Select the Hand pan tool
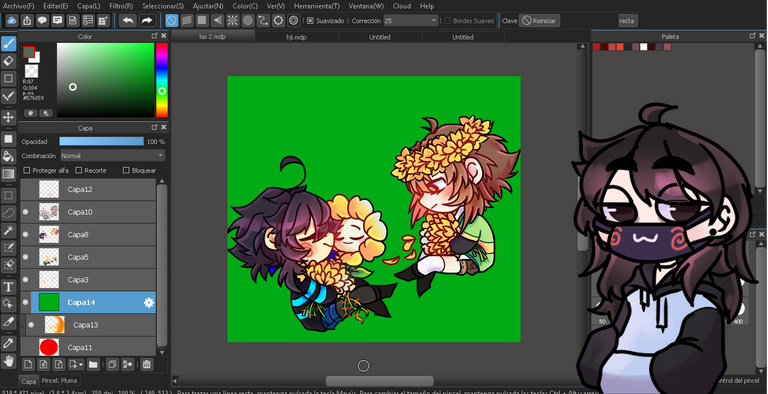The height and width of the screenshot is (394, 768). tap(8, 361)
